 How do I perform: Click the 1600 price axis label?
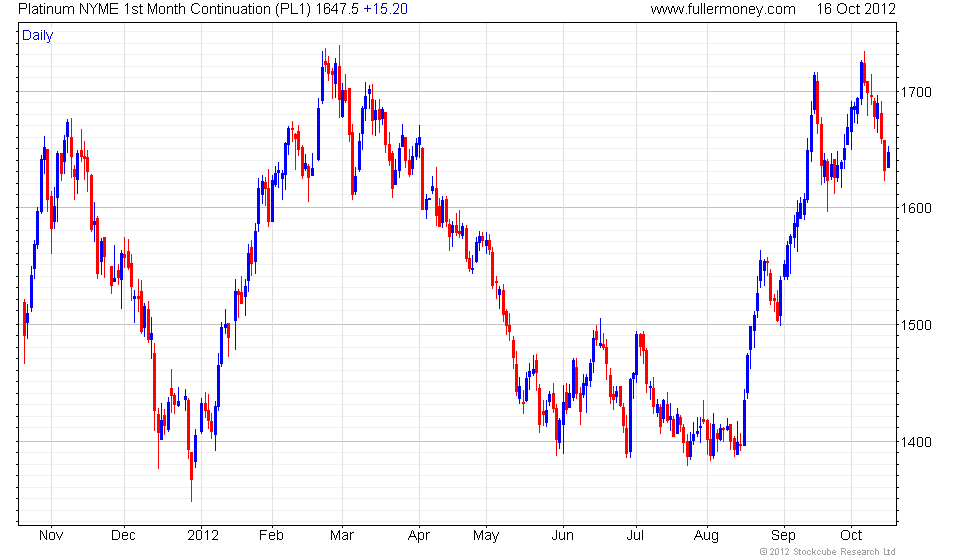point(916,208)
